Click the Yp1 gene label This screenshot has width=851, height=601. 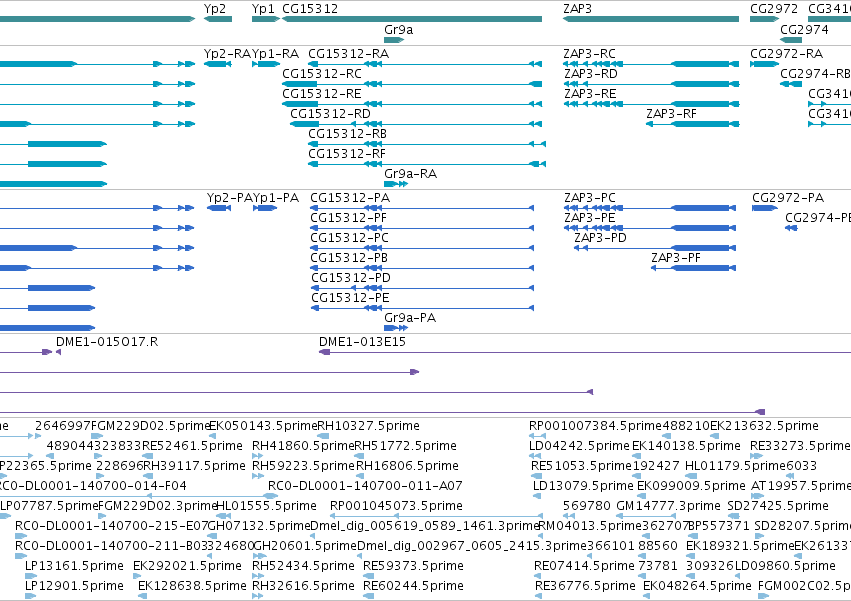[263, 9]
